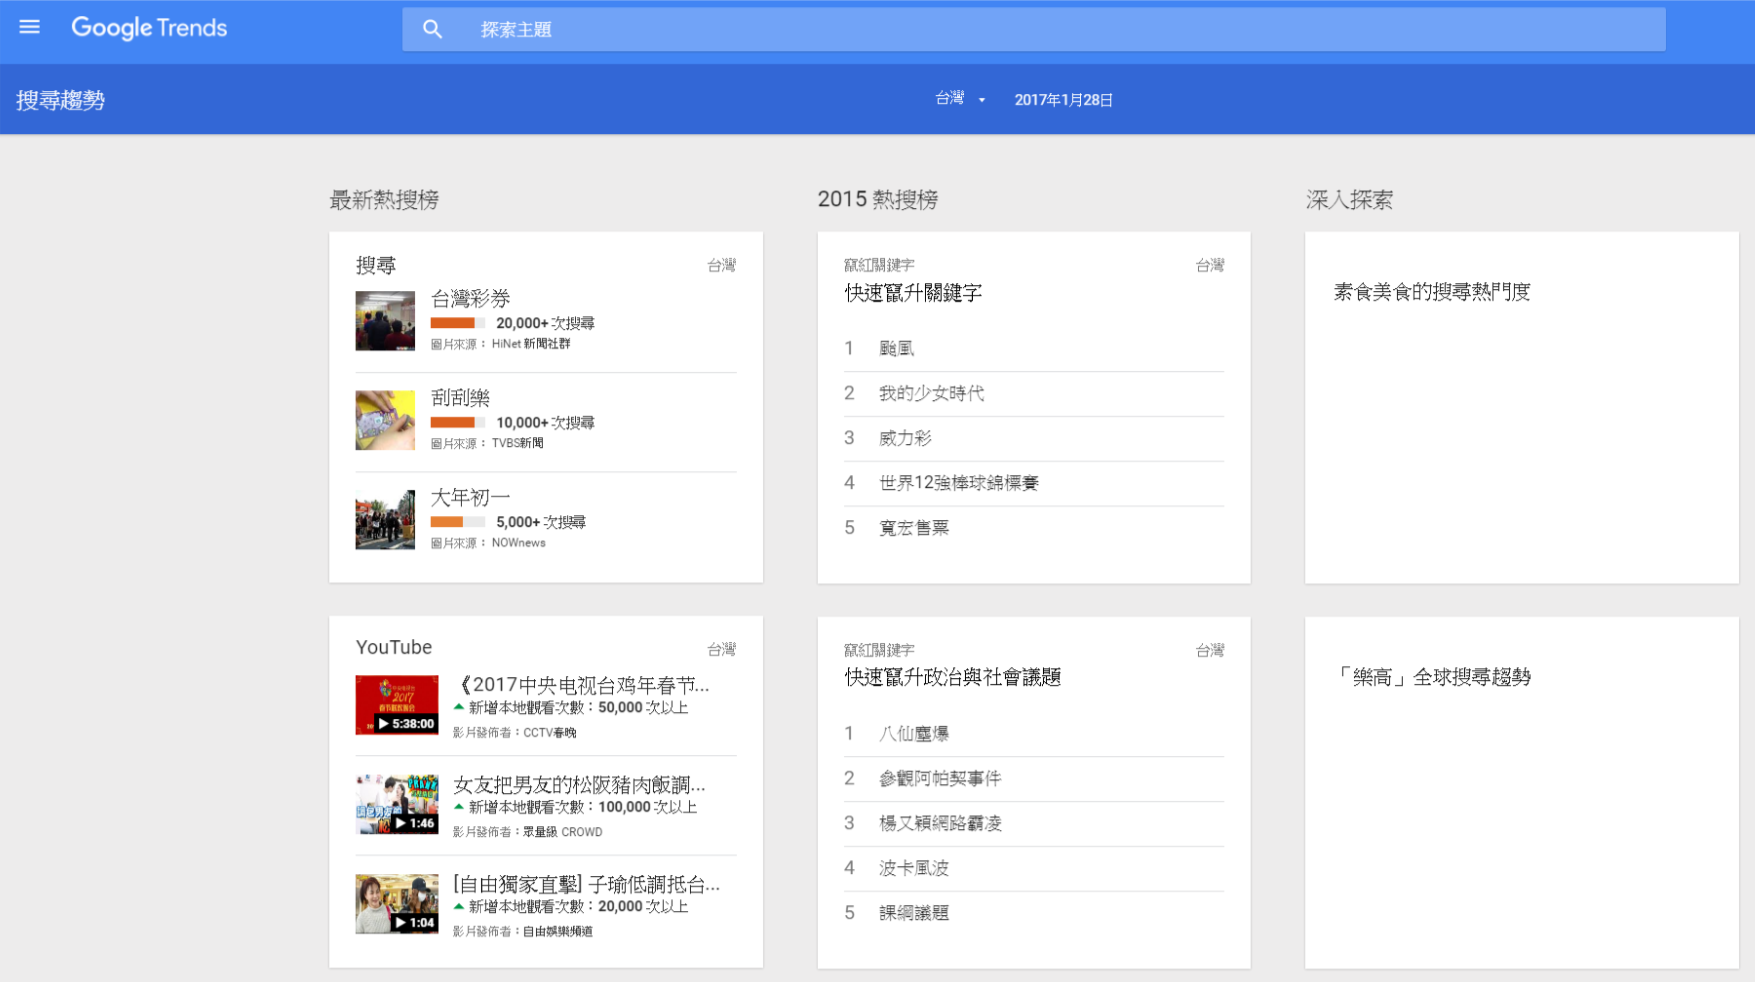Click the 探索主題 search field
1755x982 pixels.
click(x=1060, y=30)
